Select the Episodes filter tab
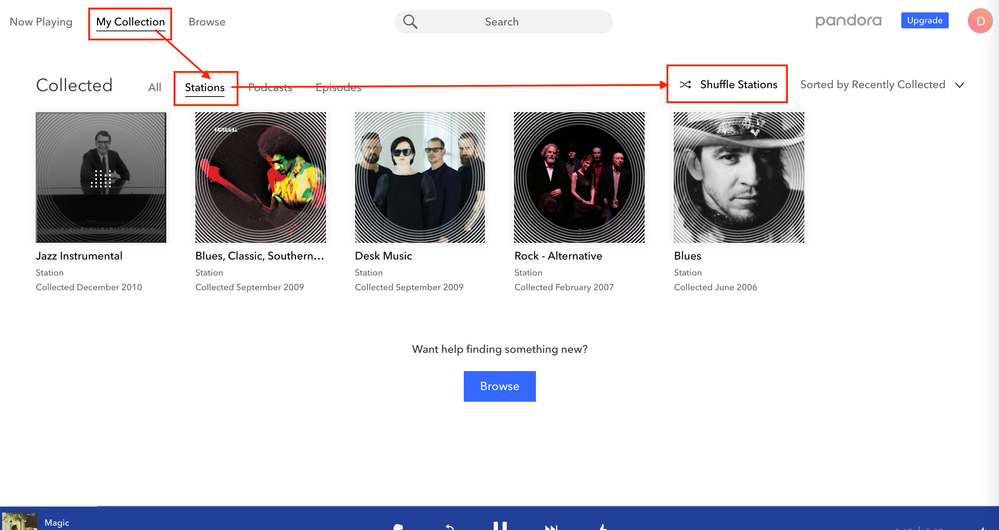This screenshot has height=530, width=999. click(x=338, y=88)
